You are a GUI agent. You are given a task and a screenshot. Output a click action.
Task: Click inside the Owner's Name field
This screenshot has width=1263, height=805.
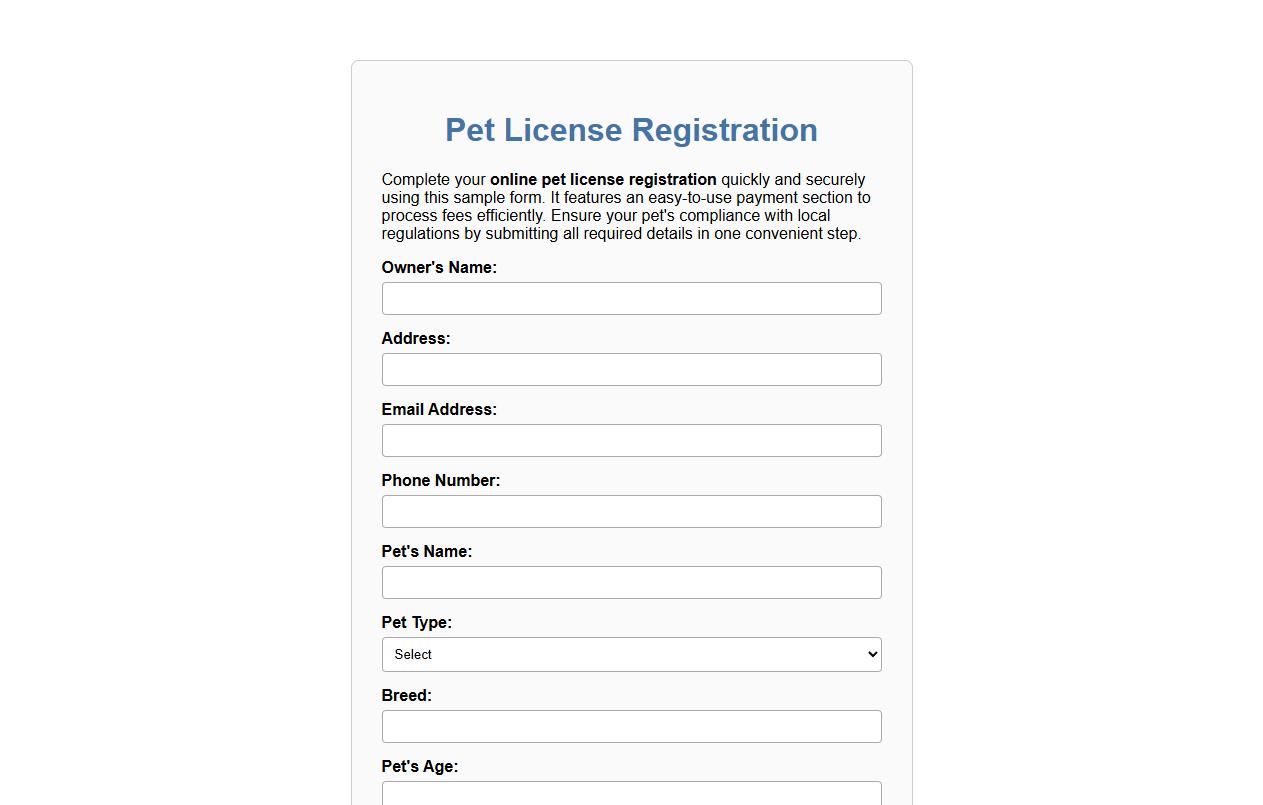click(631, 298)
